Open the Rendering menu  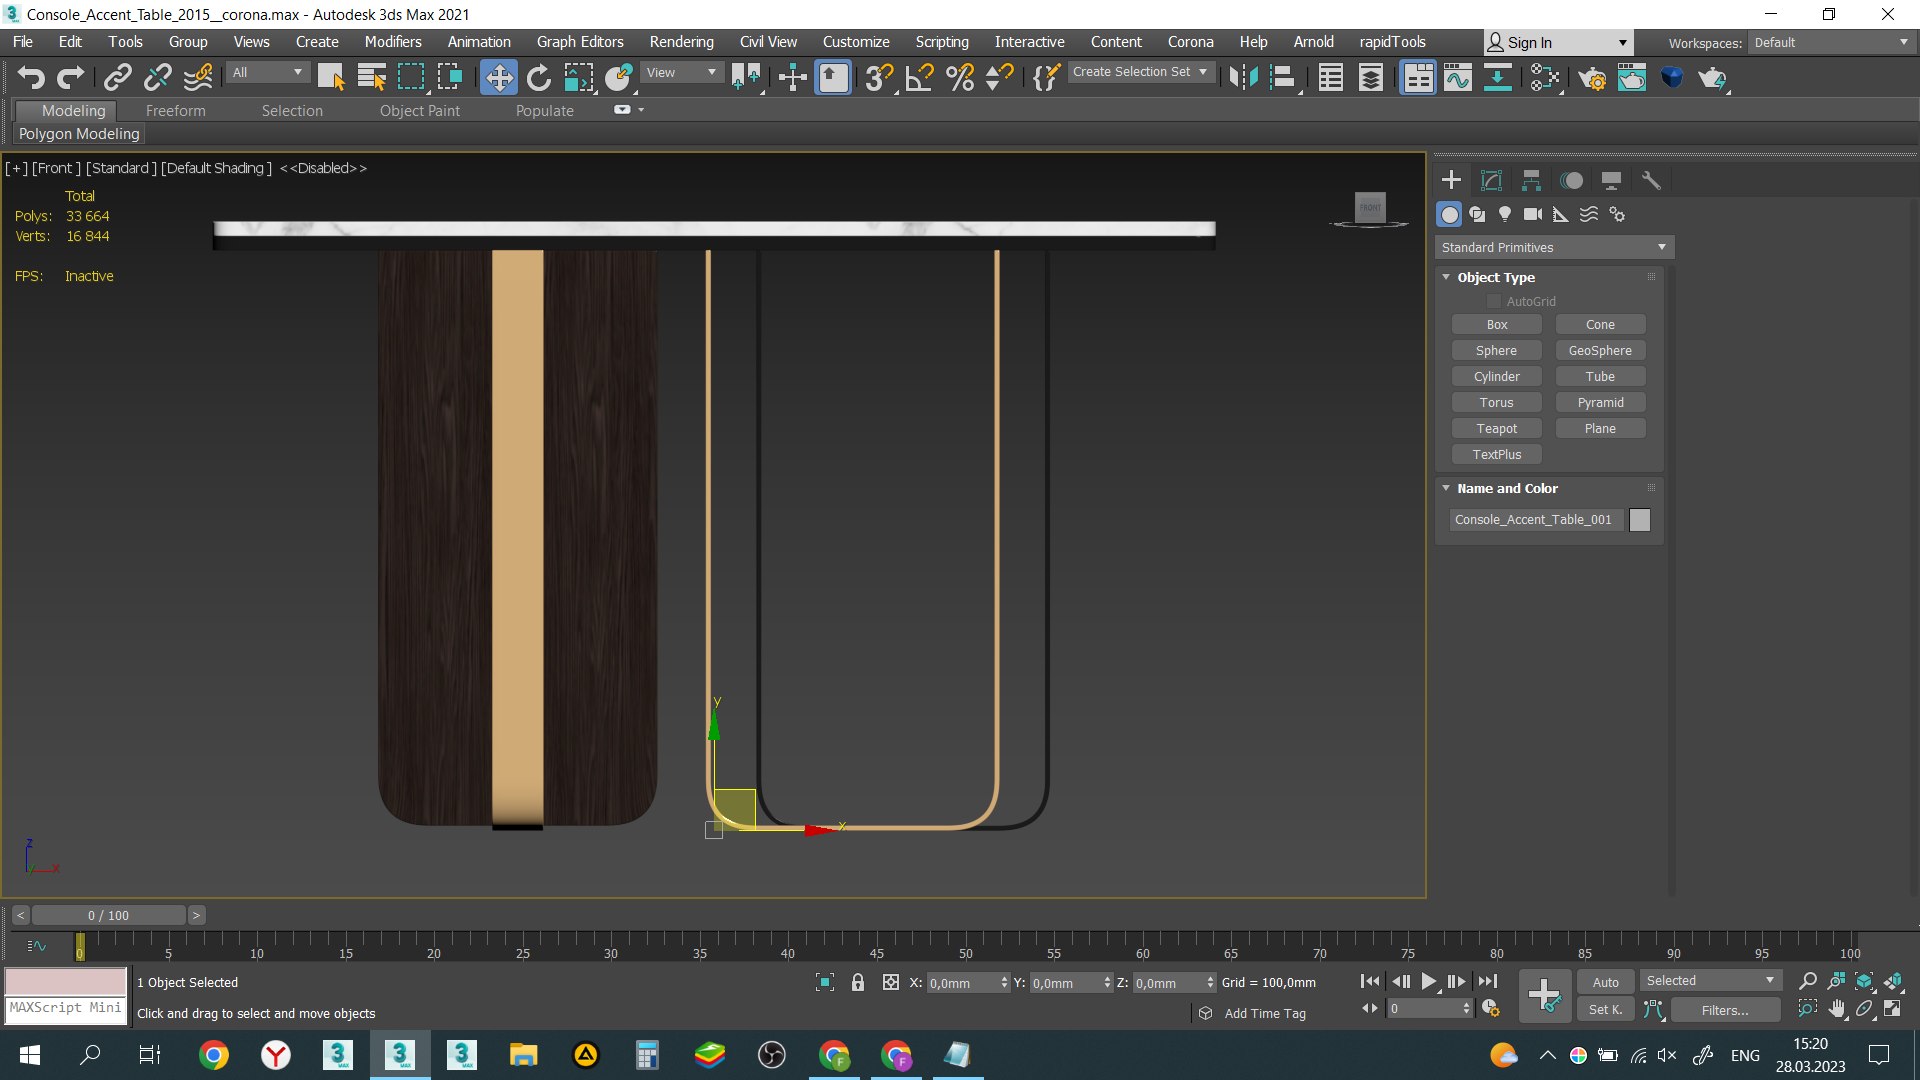681,42
